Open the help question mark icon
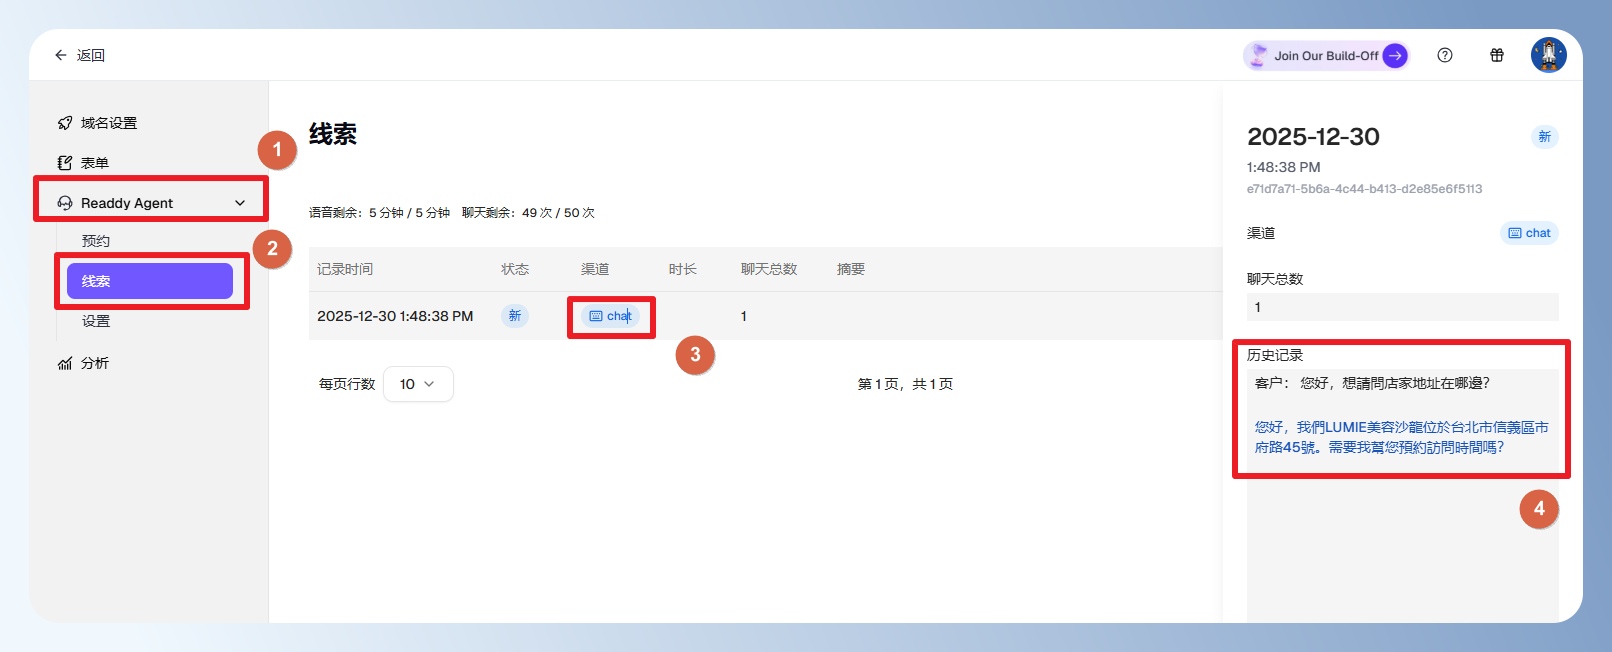The image size is (1612, 652). click(1445, 55)
